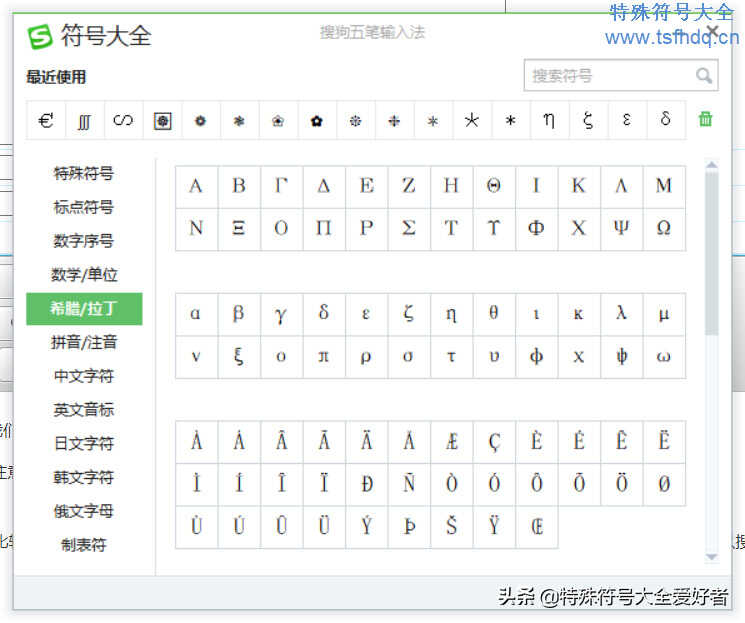Image resolution: width=745 pixels, height=623 pixels.
Task: Insert the euro sign from recently used
Action: click(x=46, y=120)
